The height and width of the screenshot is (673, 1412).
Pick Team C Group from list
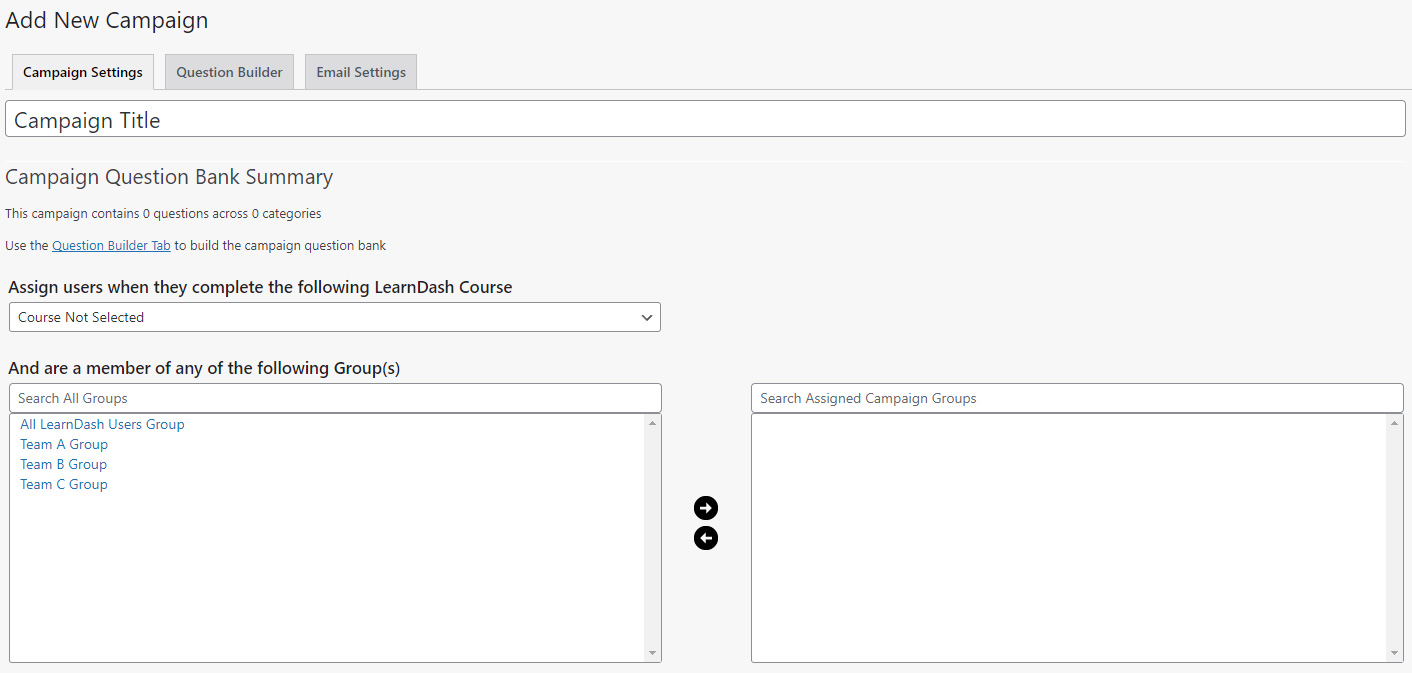tap(64, 484)
